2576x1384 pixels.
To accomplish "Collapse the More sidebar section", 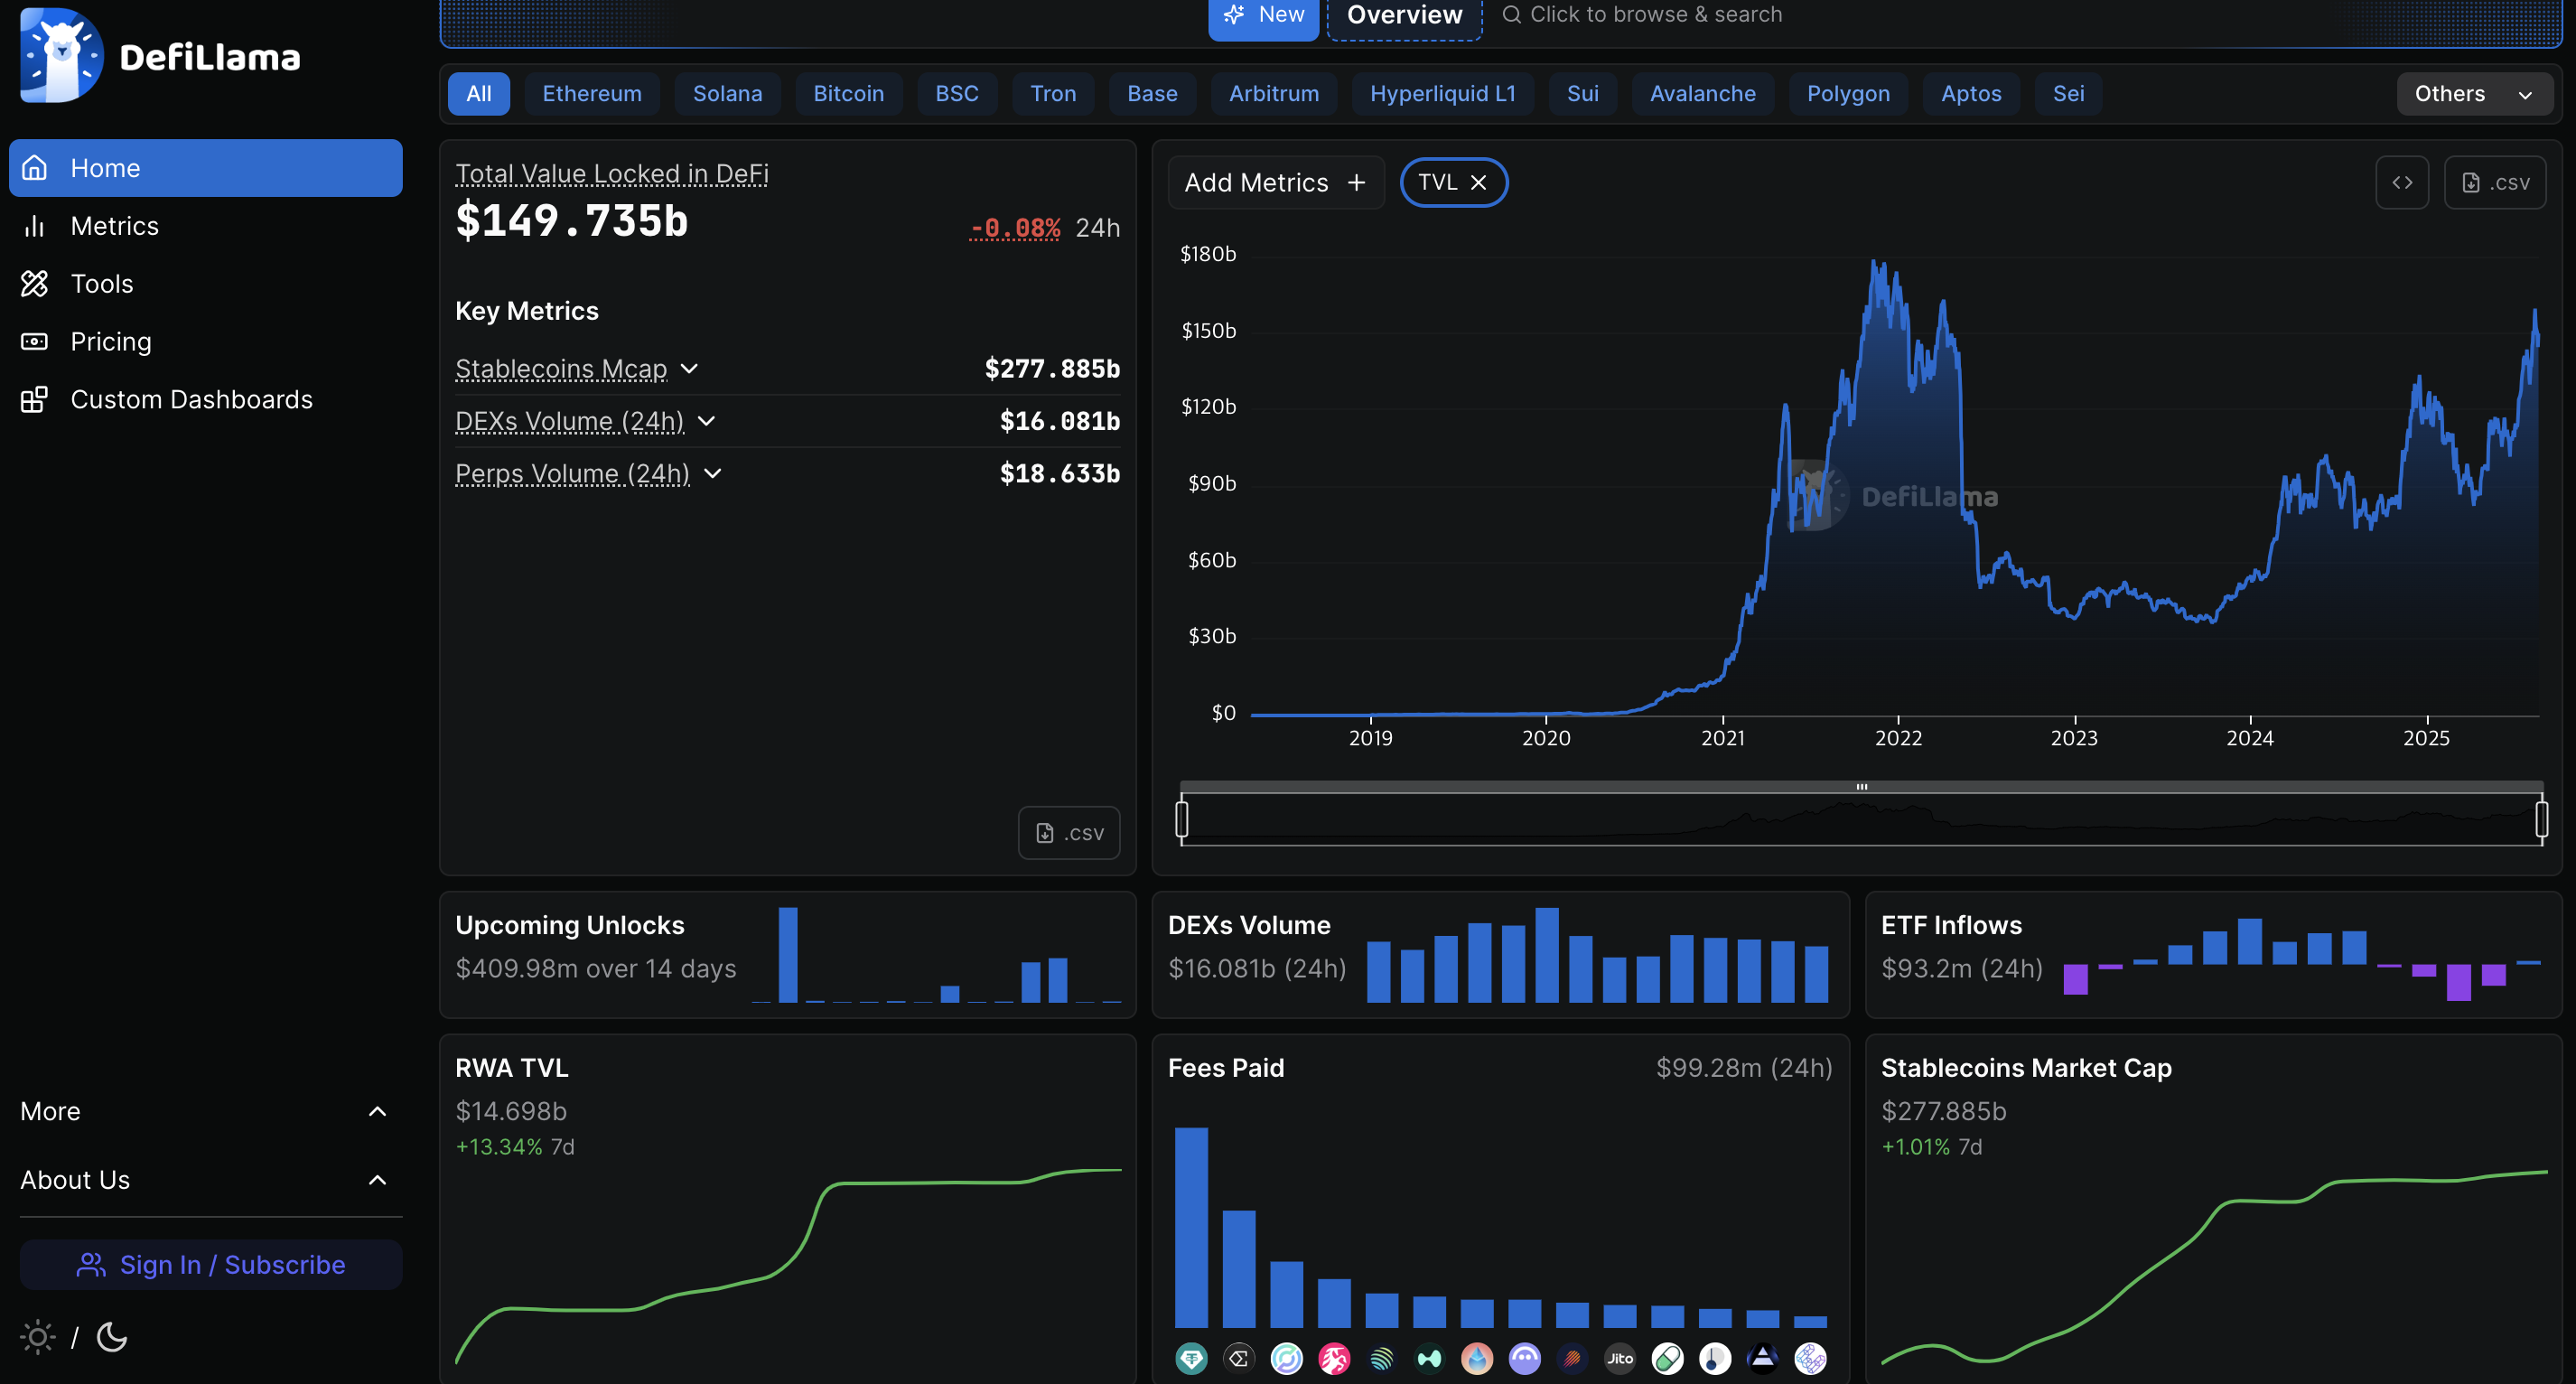I will (x=377, y=1111).
